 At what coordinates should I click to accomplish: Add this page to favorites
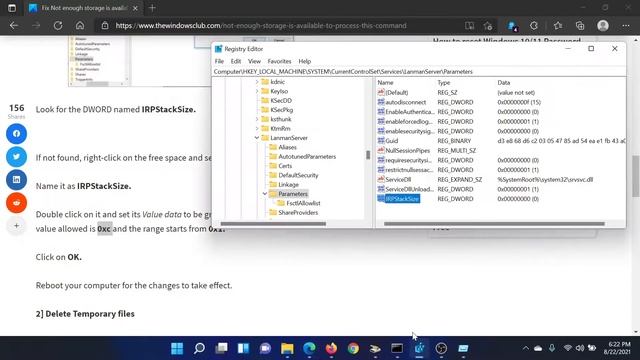[x=488, y=25]
